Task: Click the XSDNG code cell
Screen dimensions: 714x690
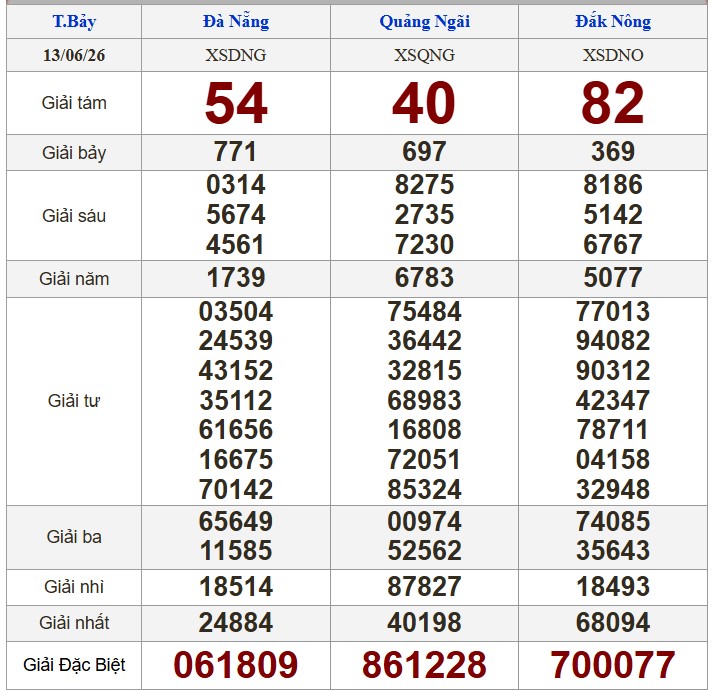Action: pyautogui.click(x=236, y=55)
